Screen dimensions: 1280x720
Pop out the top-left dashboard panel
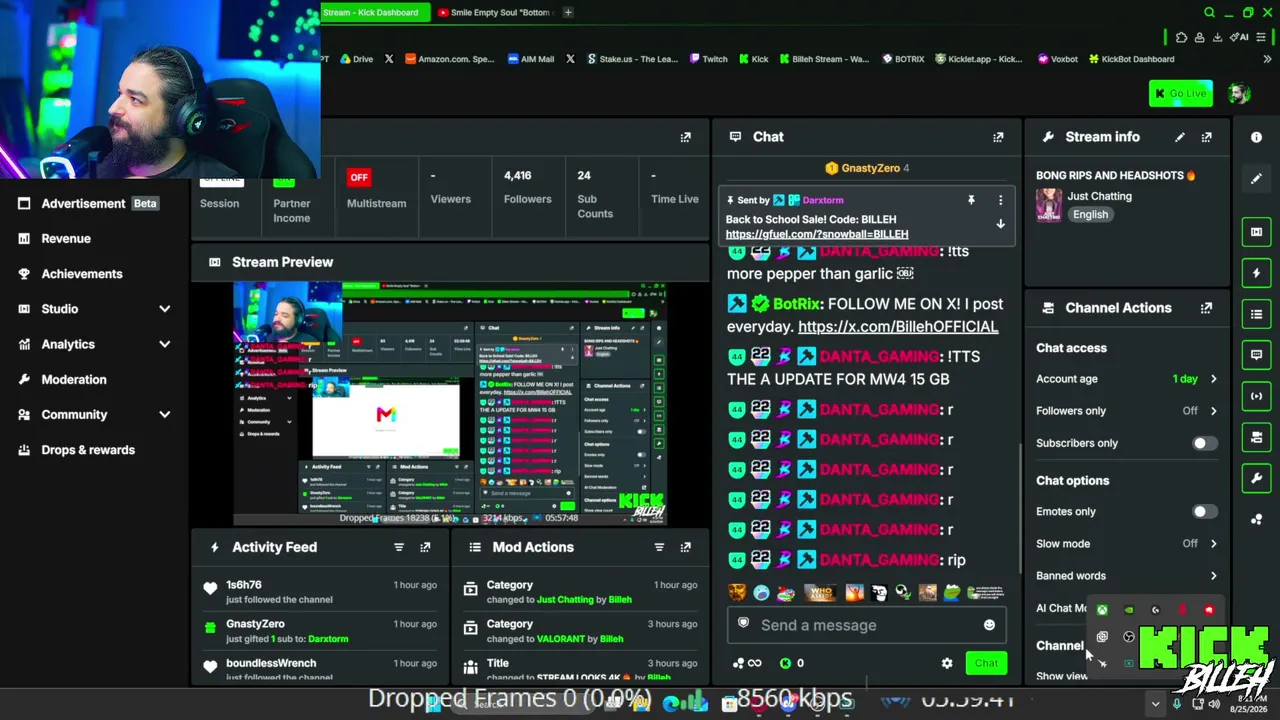685,137
